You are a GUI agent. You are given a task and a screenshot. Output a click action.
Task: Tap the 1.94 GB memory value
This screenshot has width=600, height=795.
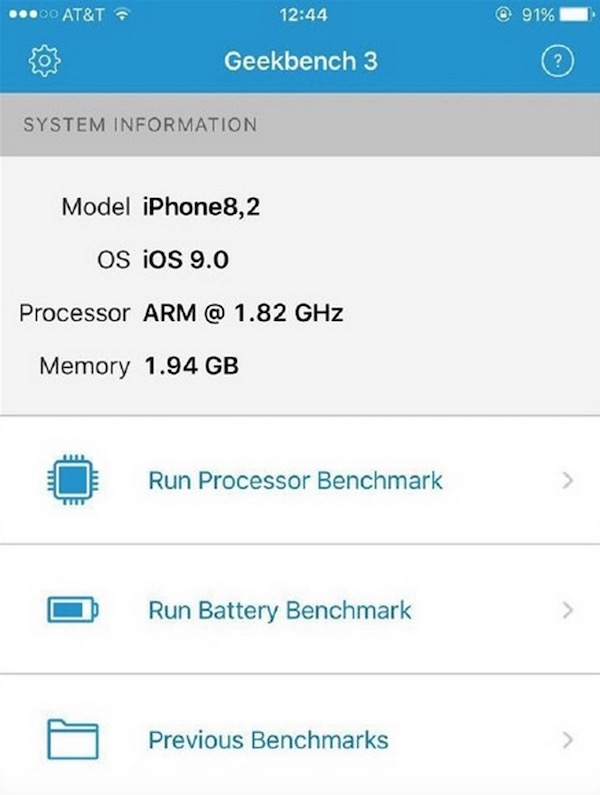(x=191, y=366)
